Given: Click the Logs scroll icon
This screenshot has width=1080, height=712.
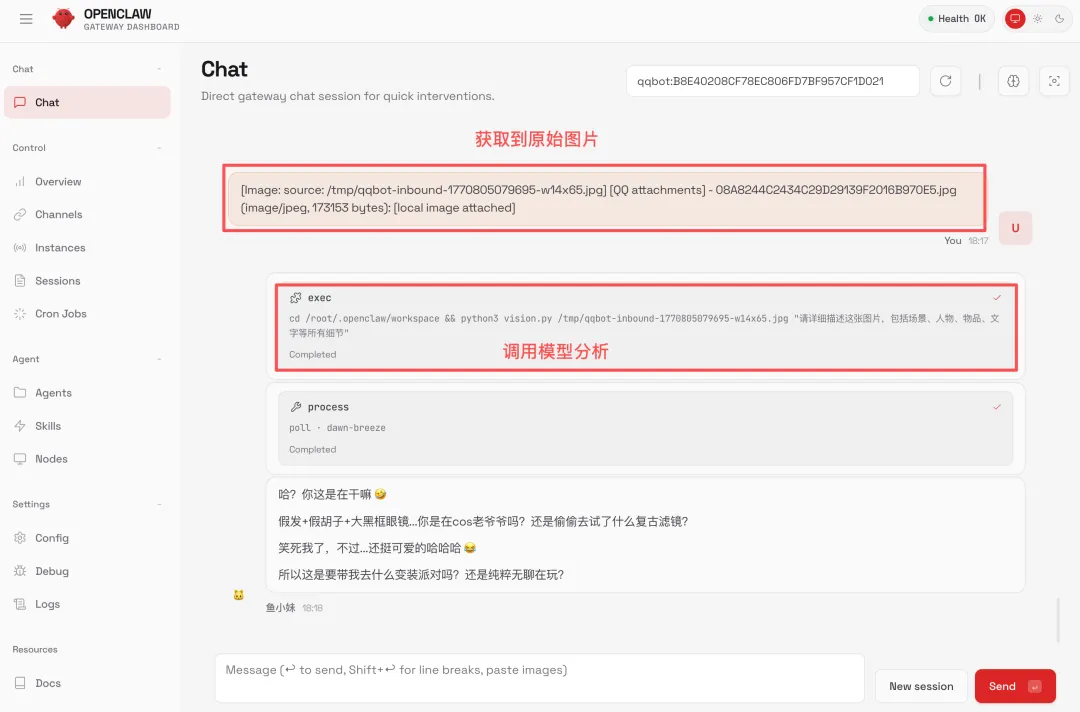Looking at the screenshot, I should [20, 604].
